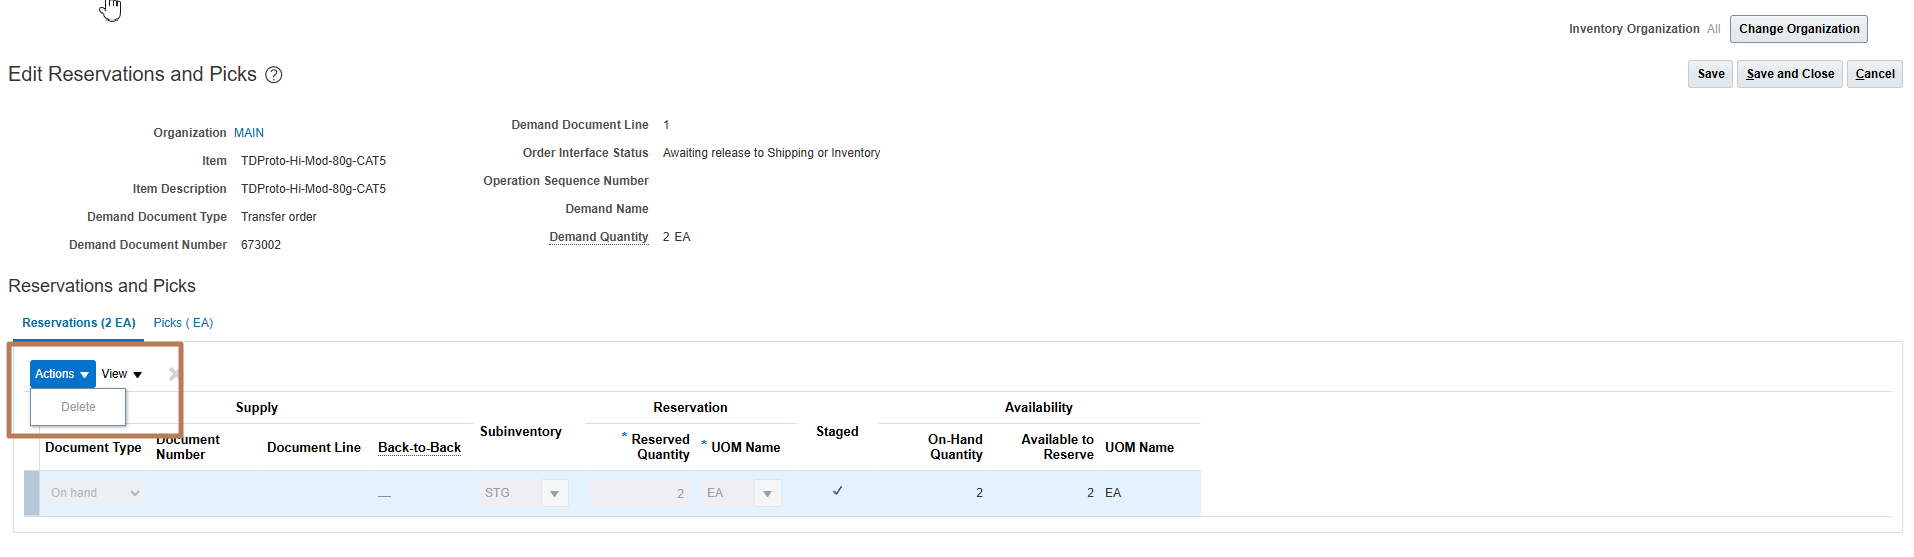The width and height of the screenshot is (1914, 557).
Task: Click the STG subinventory field
Action: click(510, 493)
